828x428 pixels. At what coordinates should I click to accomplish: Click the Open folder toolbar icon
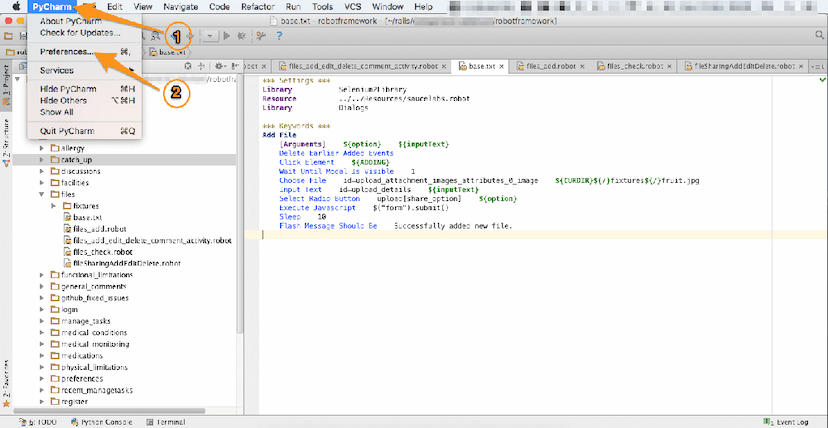pyautogui.click(x=8, y=36)
